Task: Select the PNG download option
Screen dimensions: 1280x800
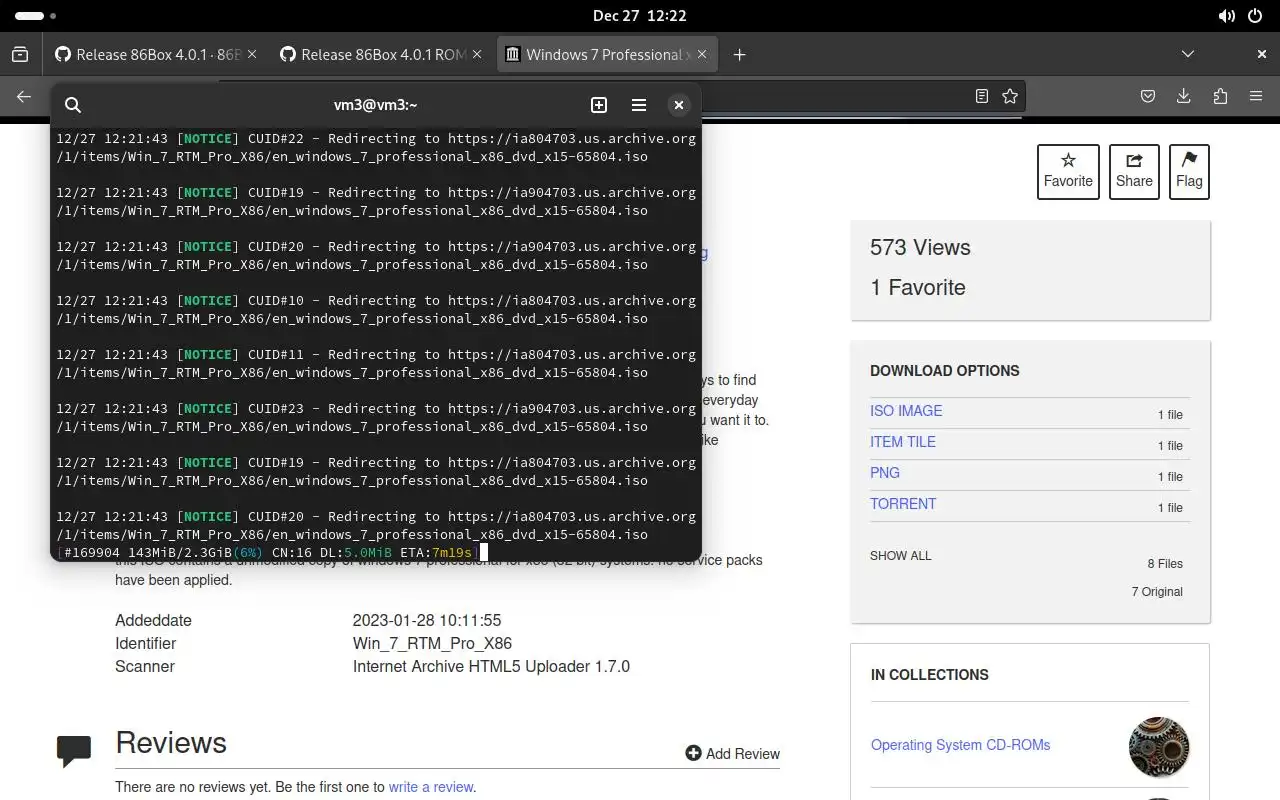Action: pos(885,473)
